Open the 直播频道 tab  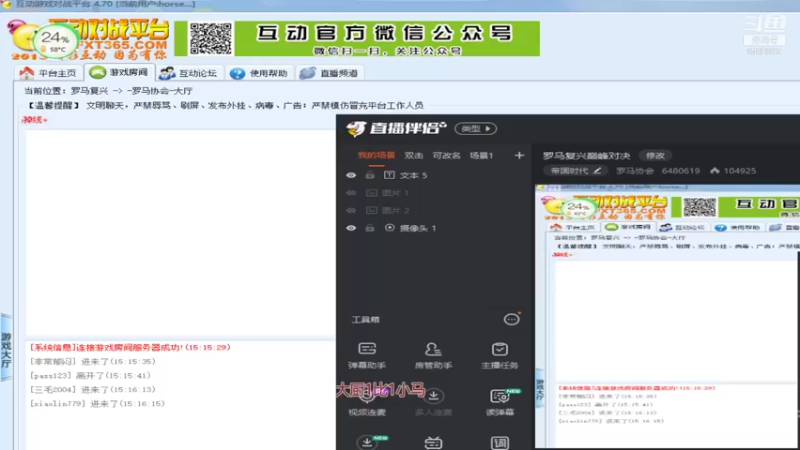330,73
